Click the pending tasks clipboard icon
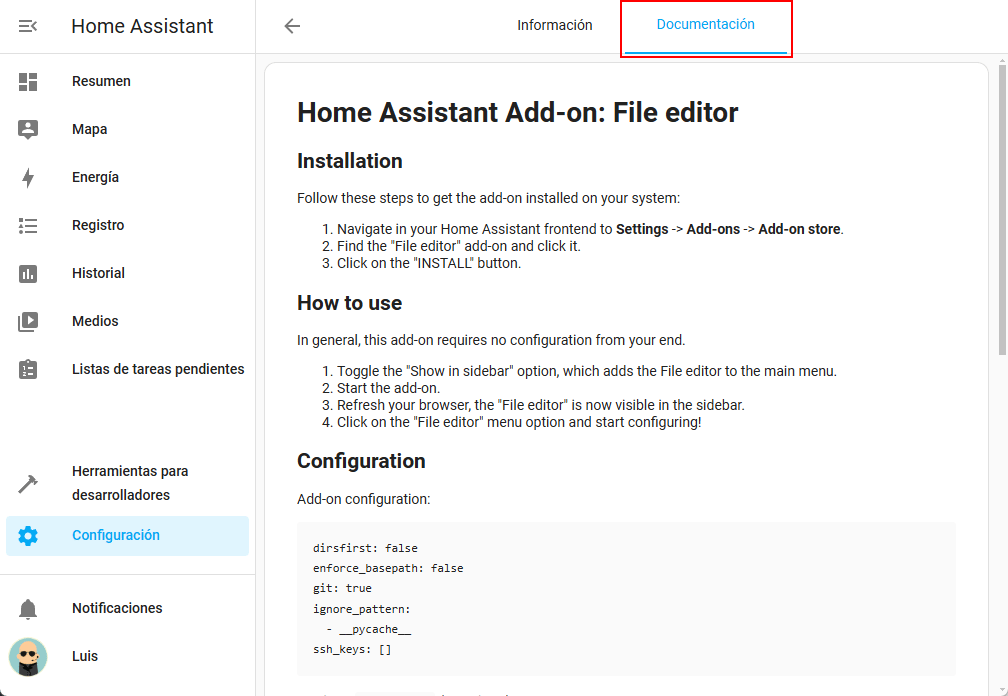 click(x=28, y=370)
